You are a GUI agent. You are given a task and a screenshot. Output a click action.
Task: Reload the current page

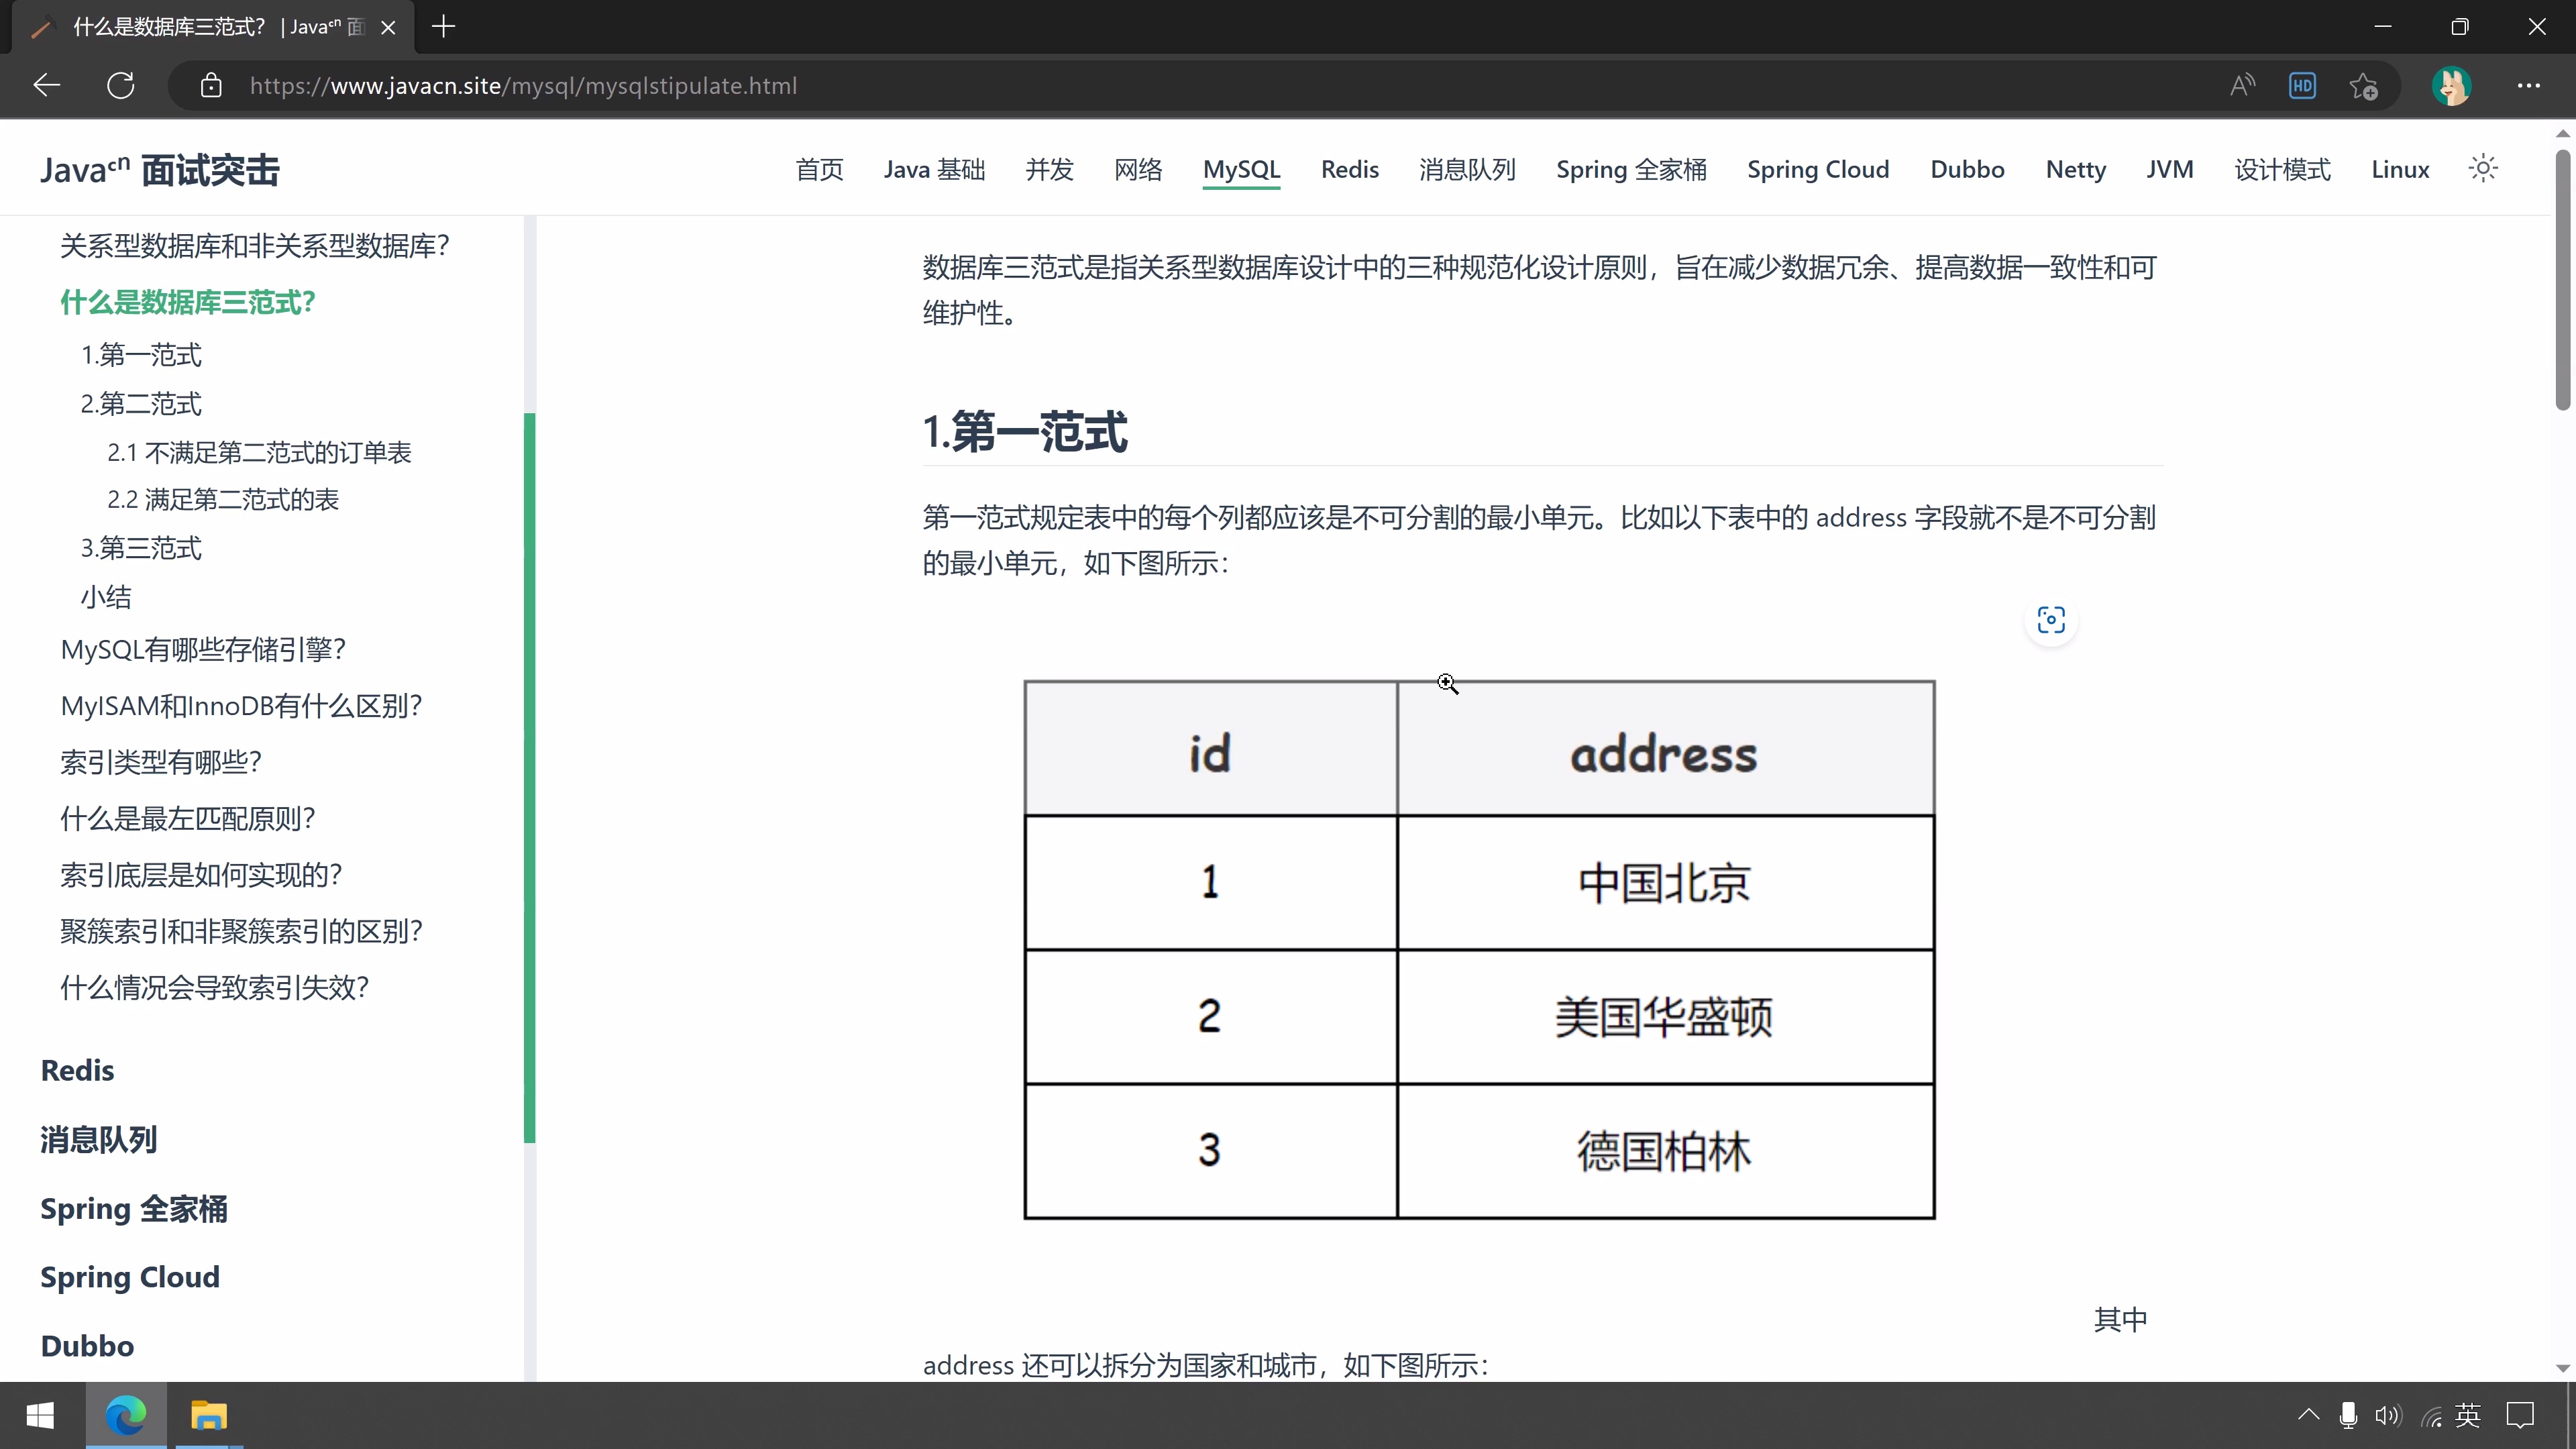click(121, 85)
